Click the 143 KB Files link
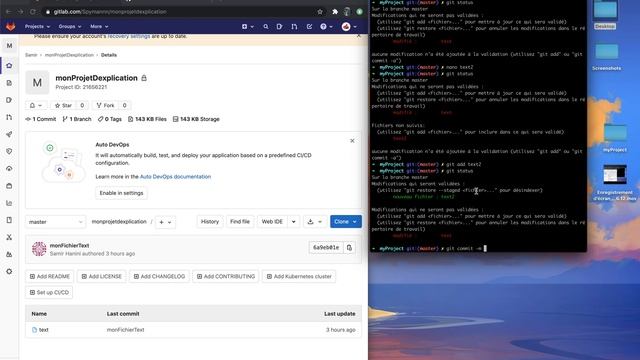640x360 pixels. tap(147, 119)
